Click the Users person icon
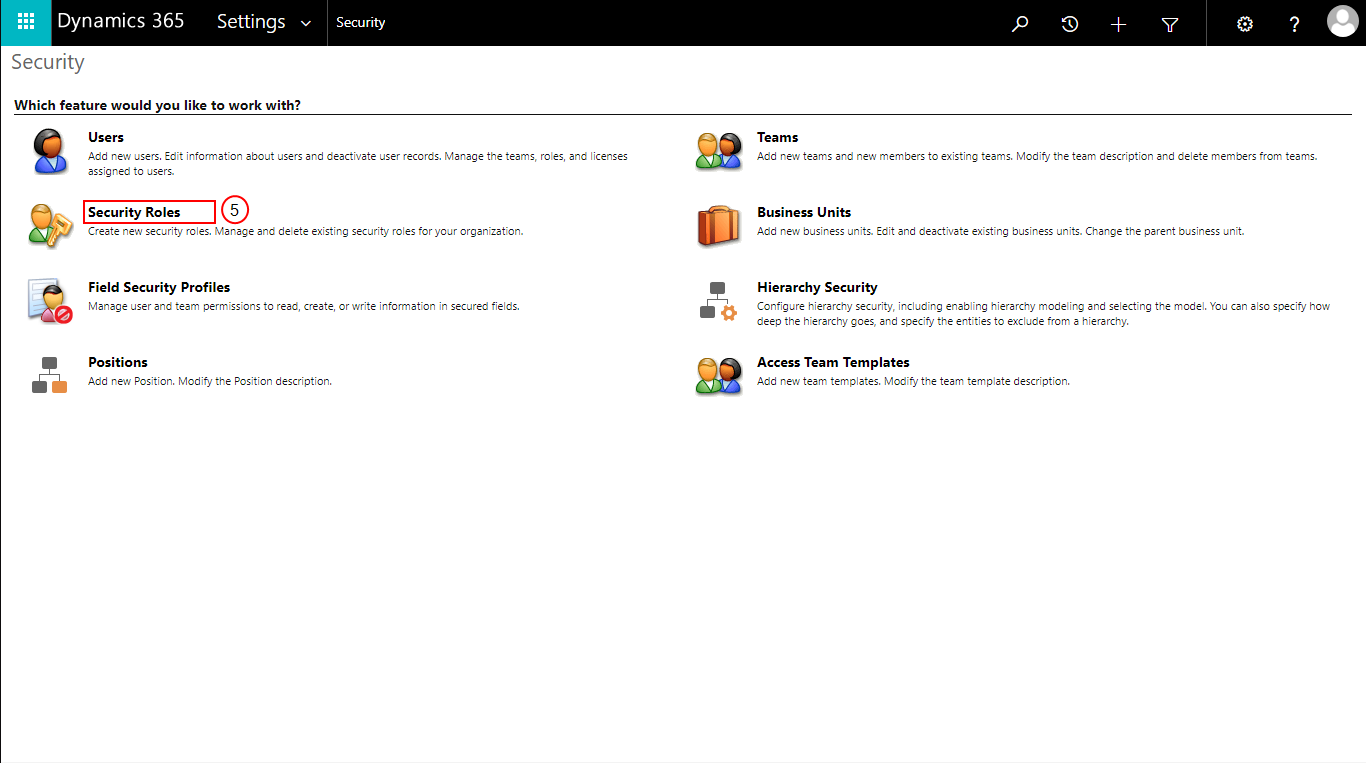This screenshot has height=763, width=1366. click(x=49, y=151)
